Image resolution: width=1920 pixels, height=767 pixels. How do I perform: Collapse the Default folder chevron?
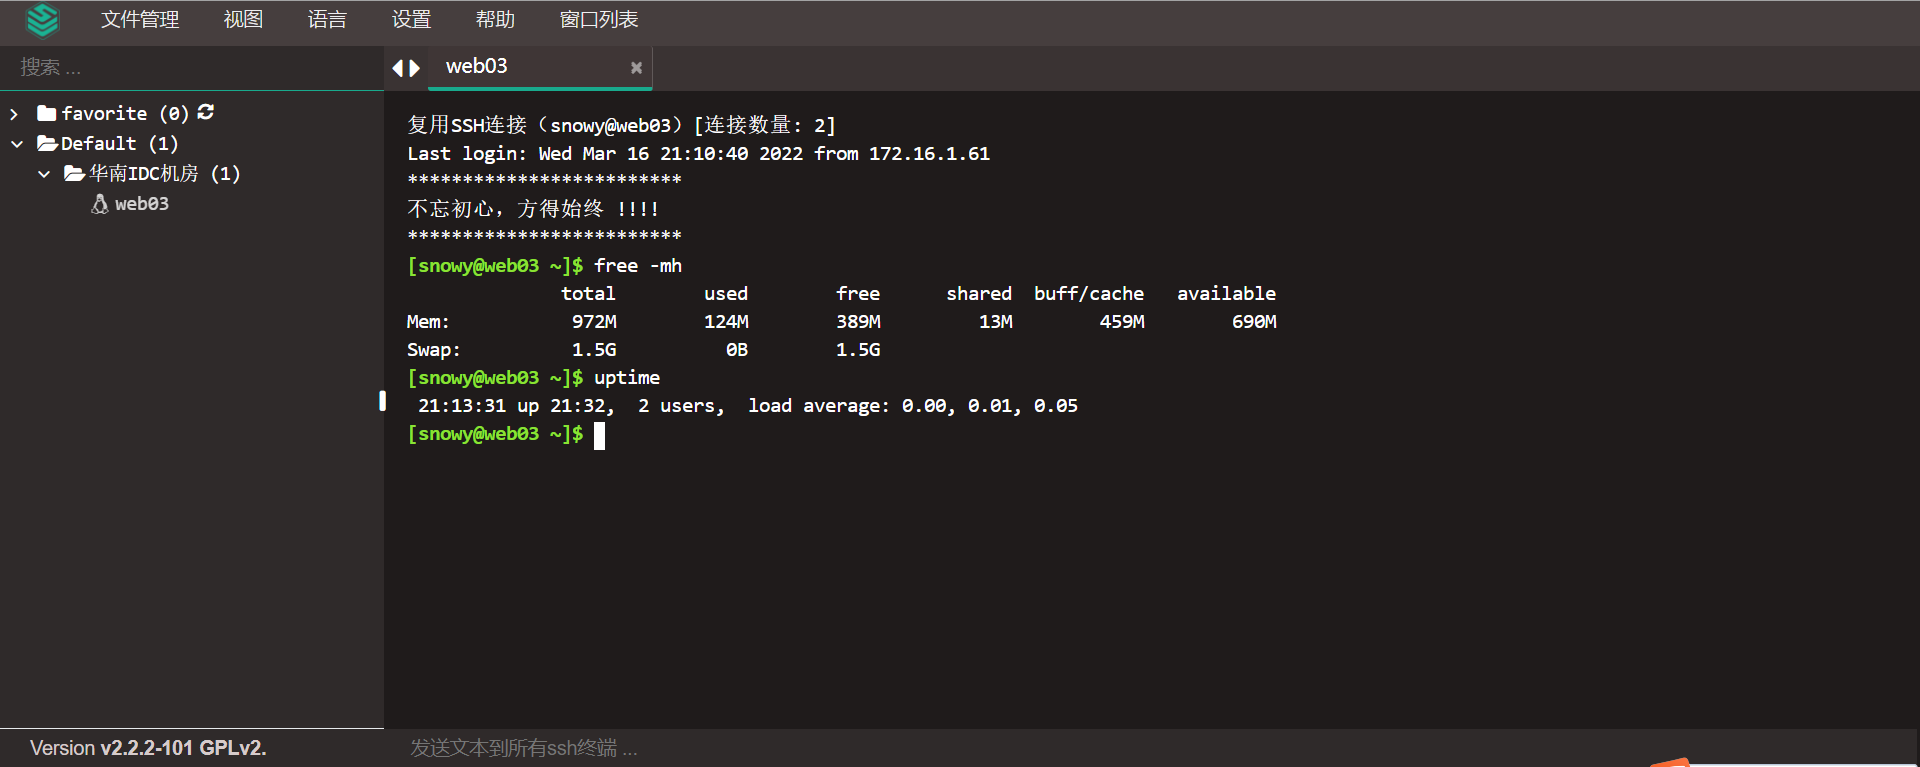tap(16, 144)
